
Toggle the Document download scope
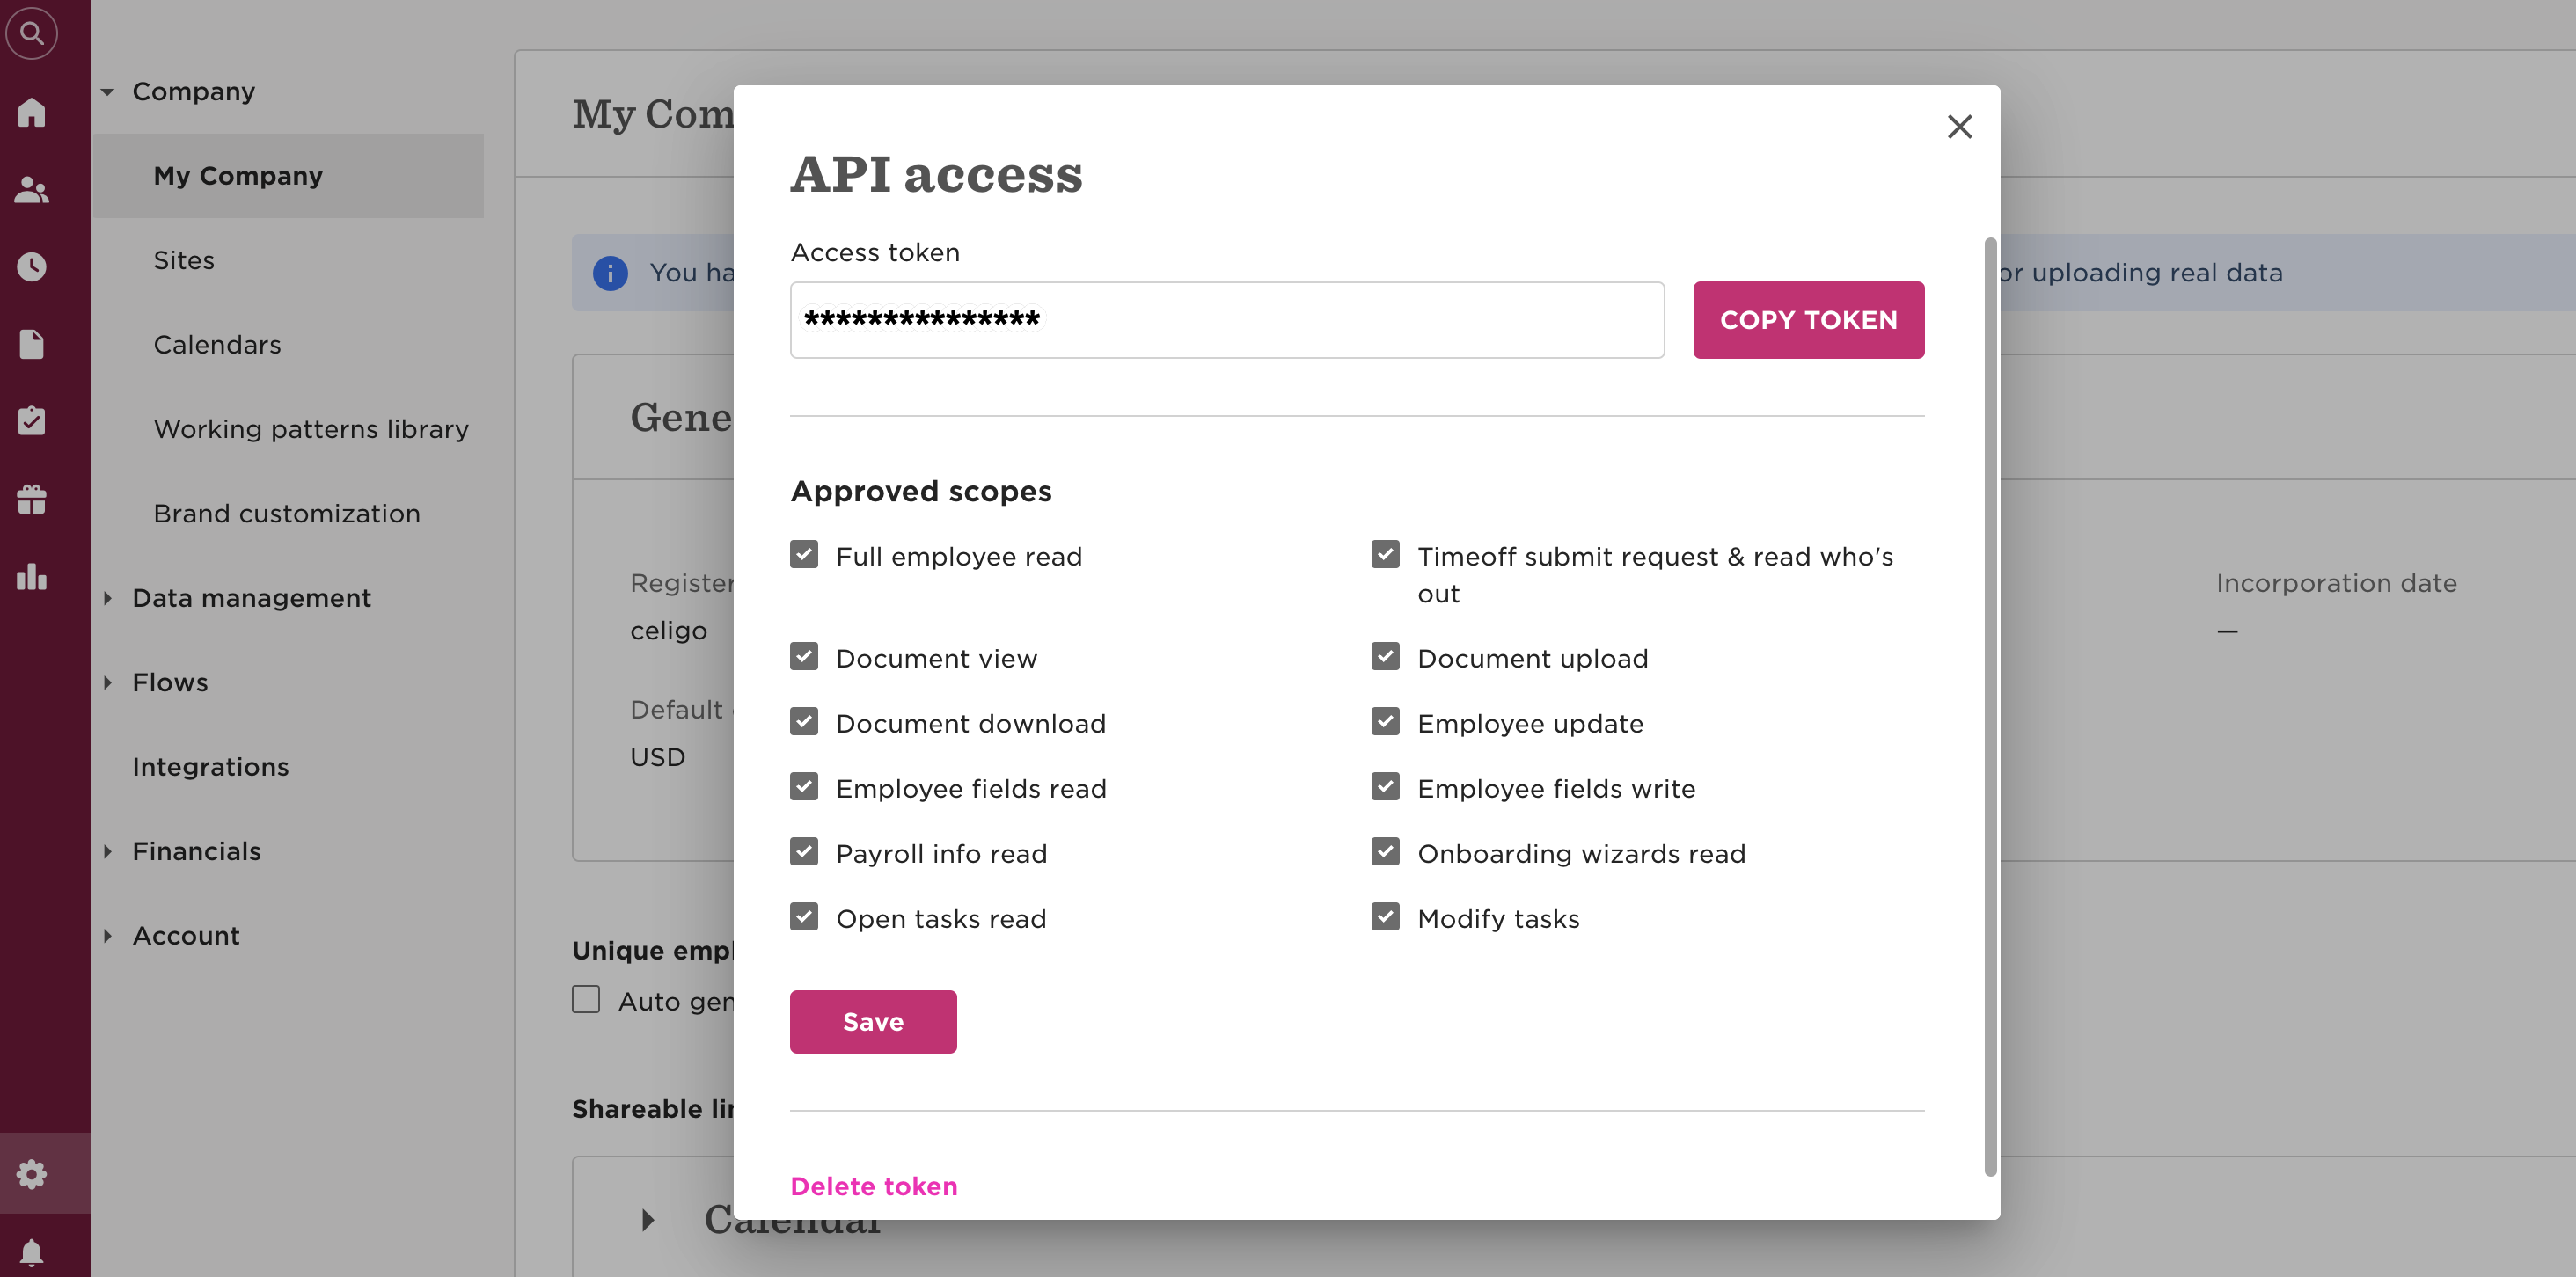click(x=804, y=721)
